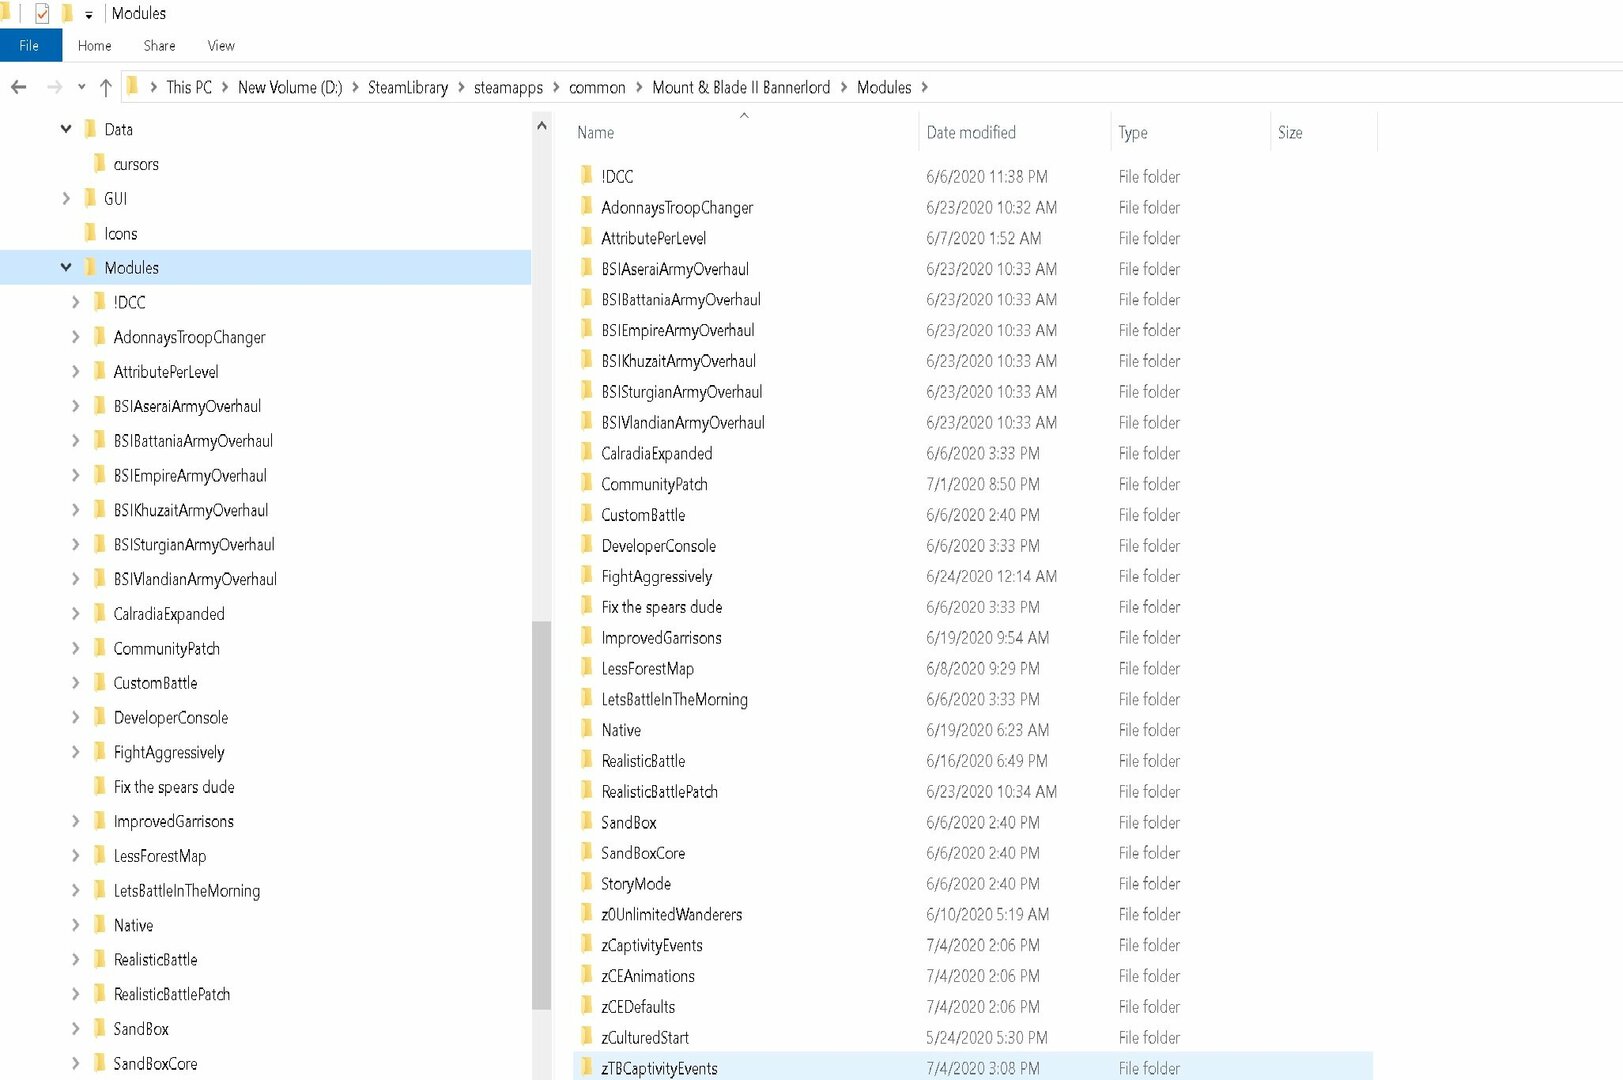The width and height of the screenshot is (1623, 1080).
Task: Click the AttributePerLevel folder icon in list
Action: coord(587,238)
